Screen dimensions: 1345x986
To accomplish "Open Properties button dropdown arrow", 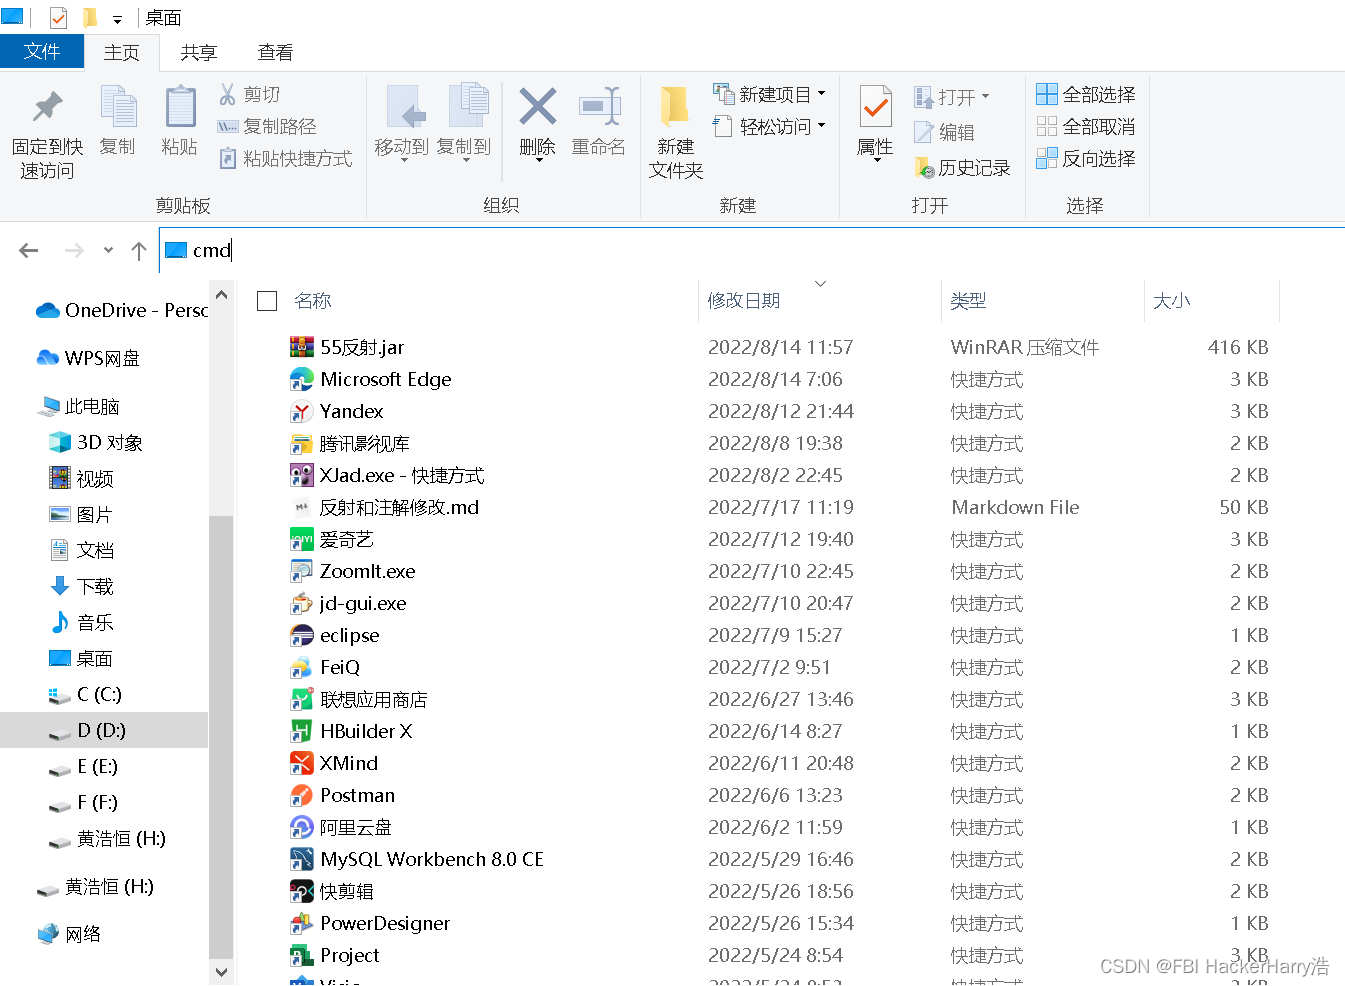I will 876,161.
